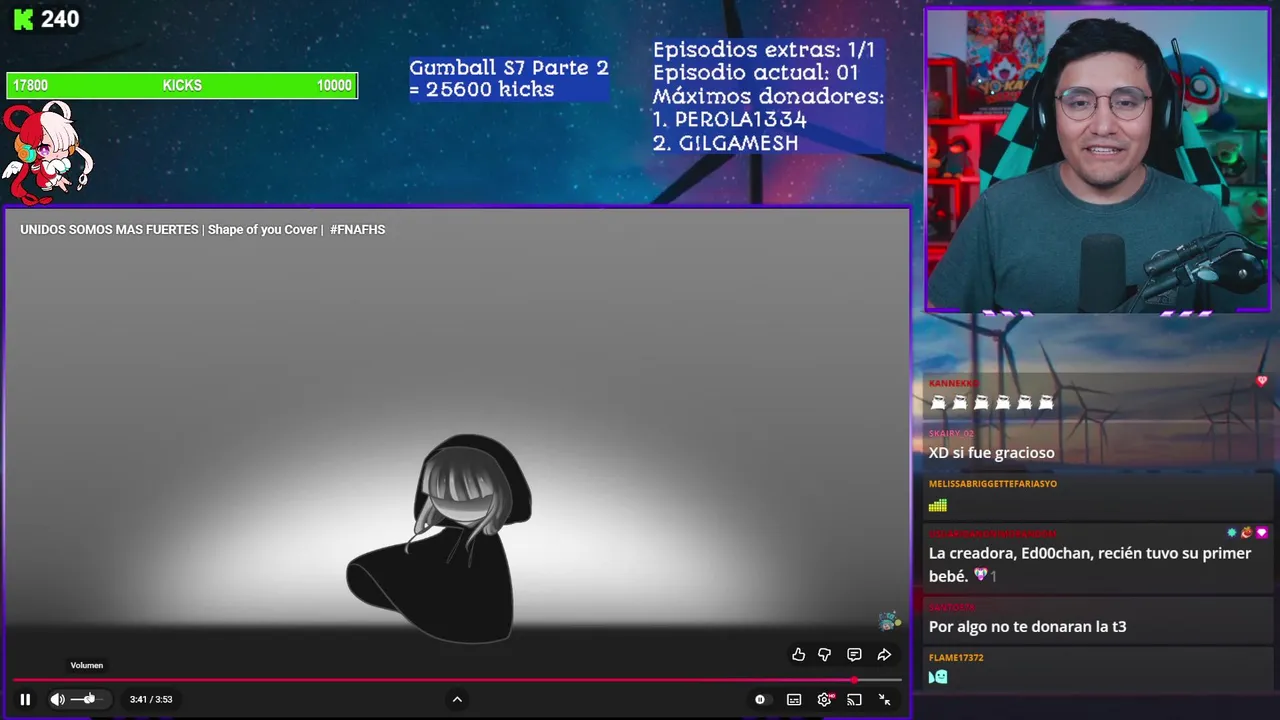The image size is (1280, 720).
Task: Open the video comments icon
Action: click(x=854, y=655)
